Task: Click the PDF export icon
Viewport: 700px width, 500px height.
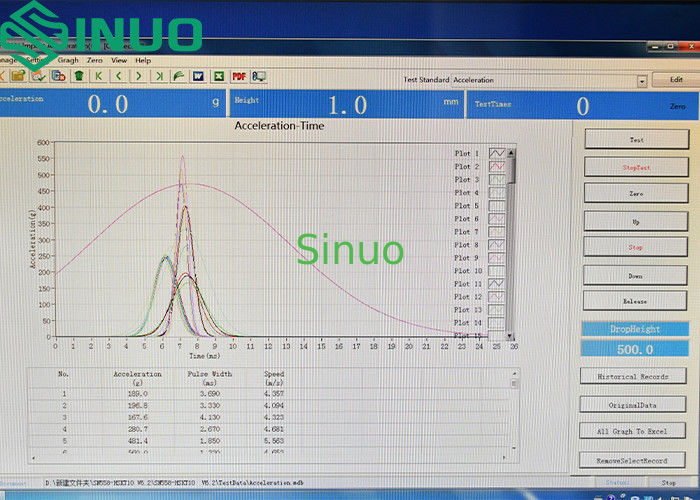Action: [x=239, y=76]
